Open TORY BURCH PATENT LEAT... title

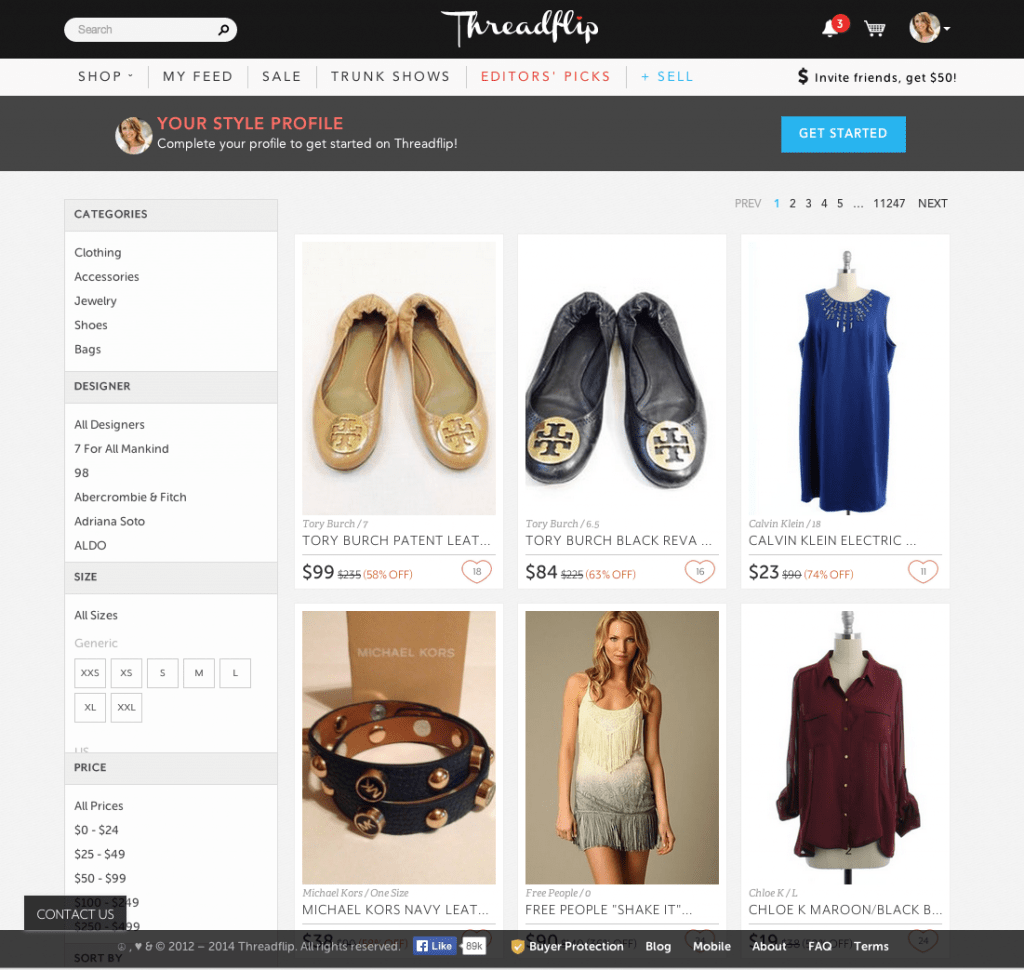(x=396, y=540)
